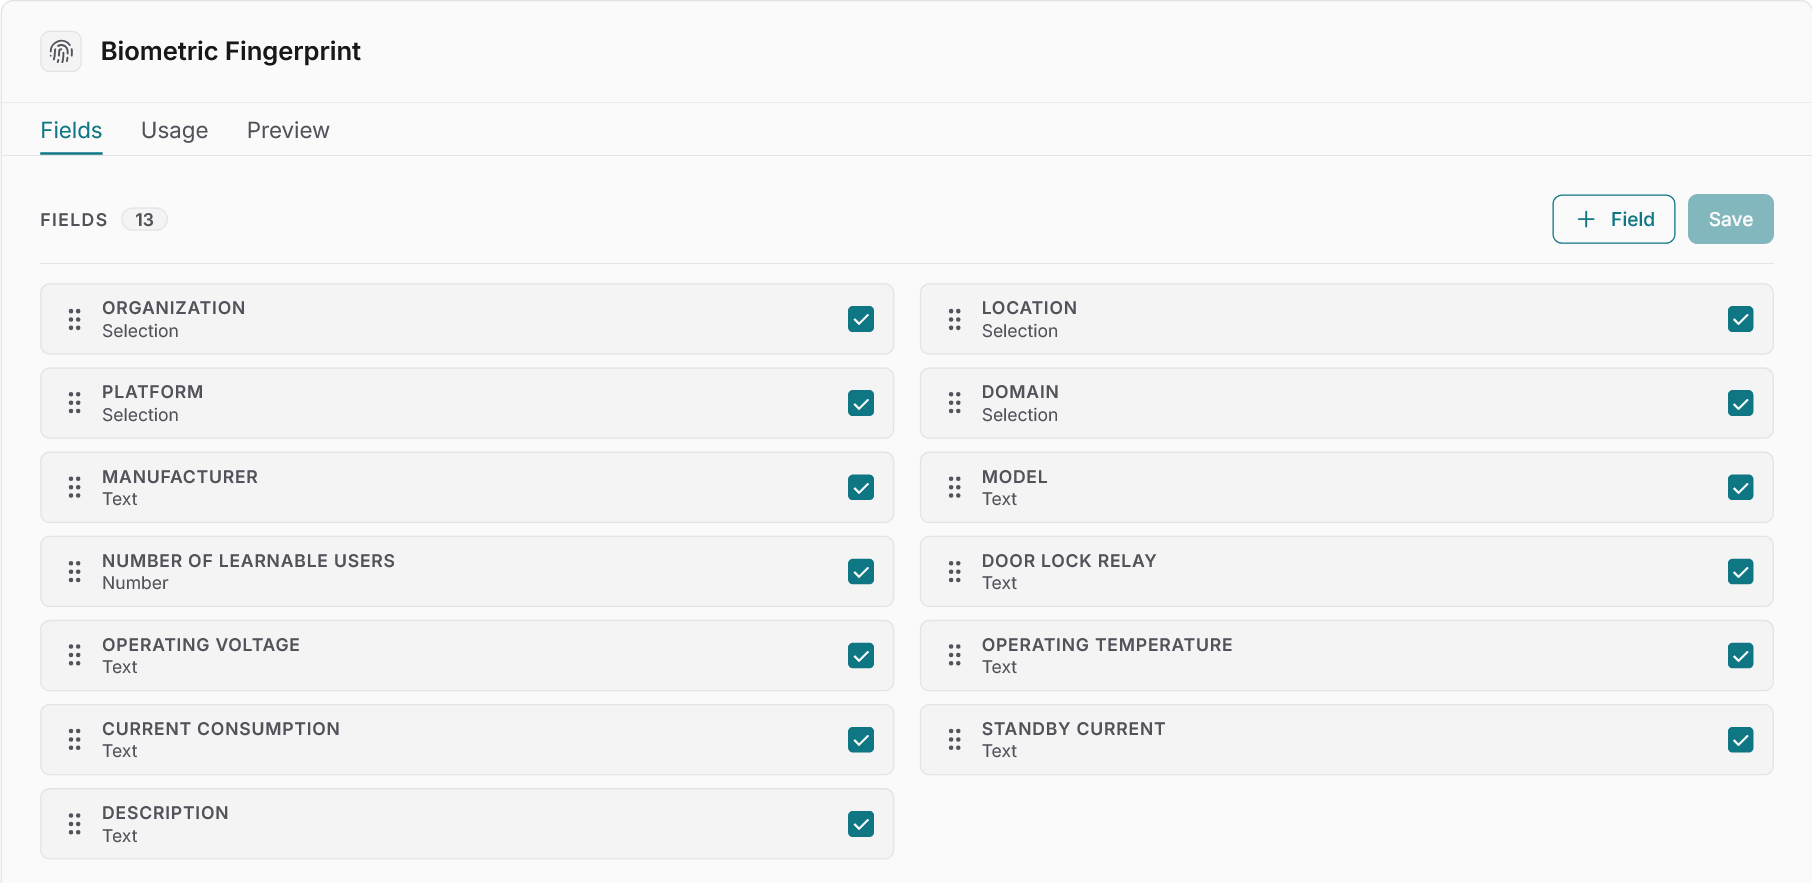This screenshot has height=883, width=1812.
Task: Click the drag handle for CURRENT CONSUMPTION
Action: [75, 739]
